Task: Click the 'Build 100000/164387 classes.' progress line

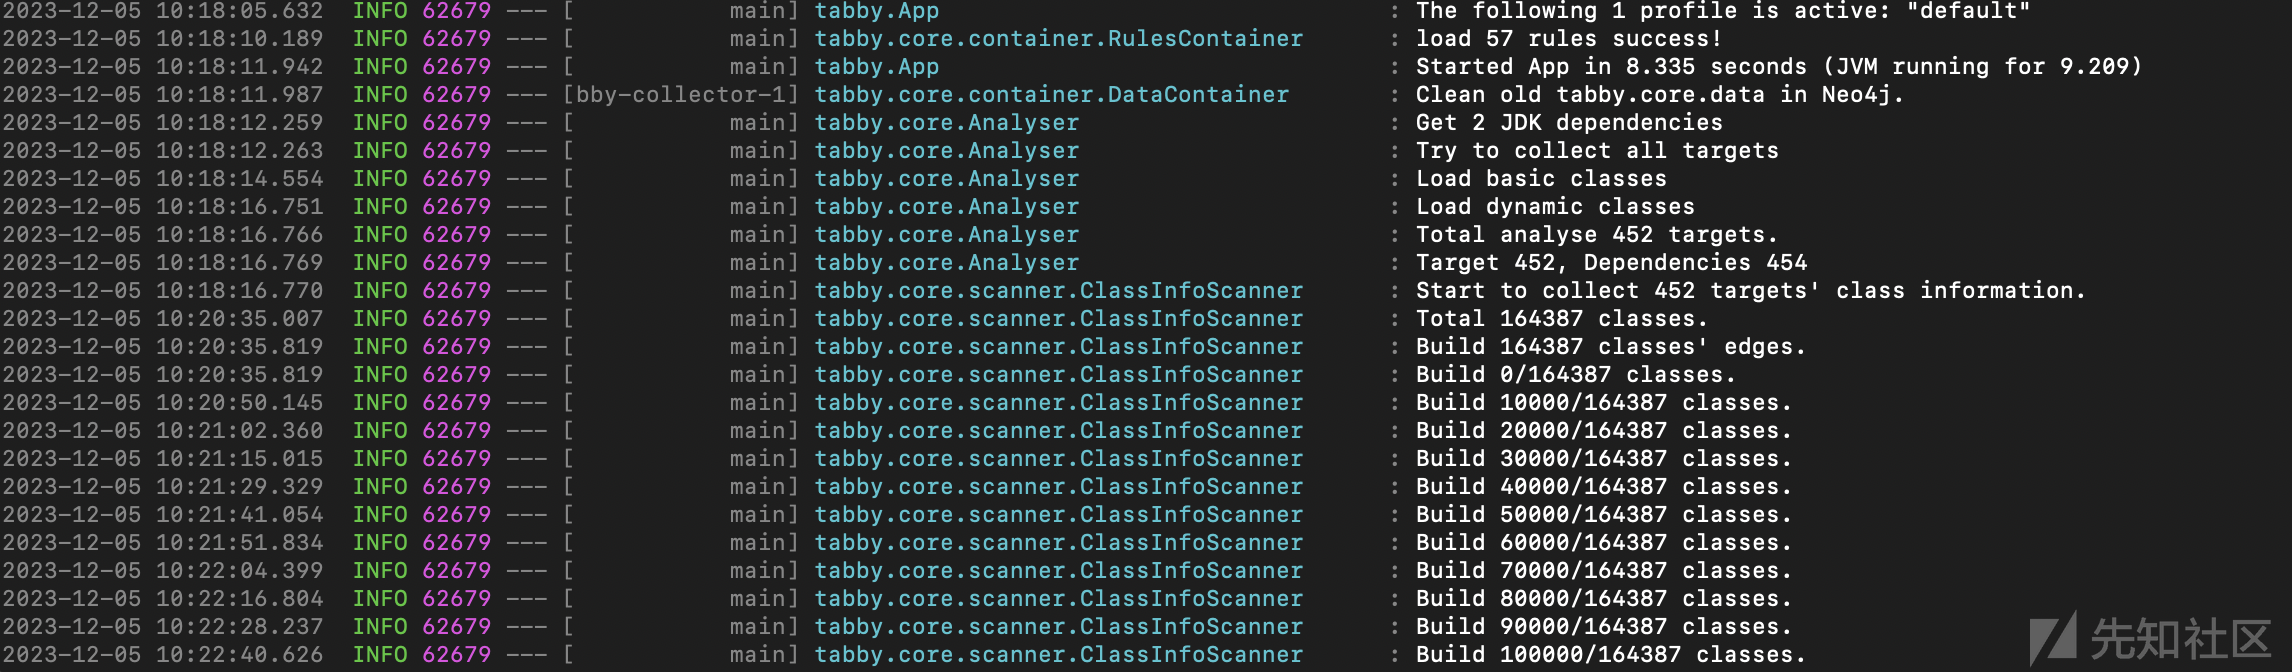Action: pyautogui.click(x=1610, y=655)
